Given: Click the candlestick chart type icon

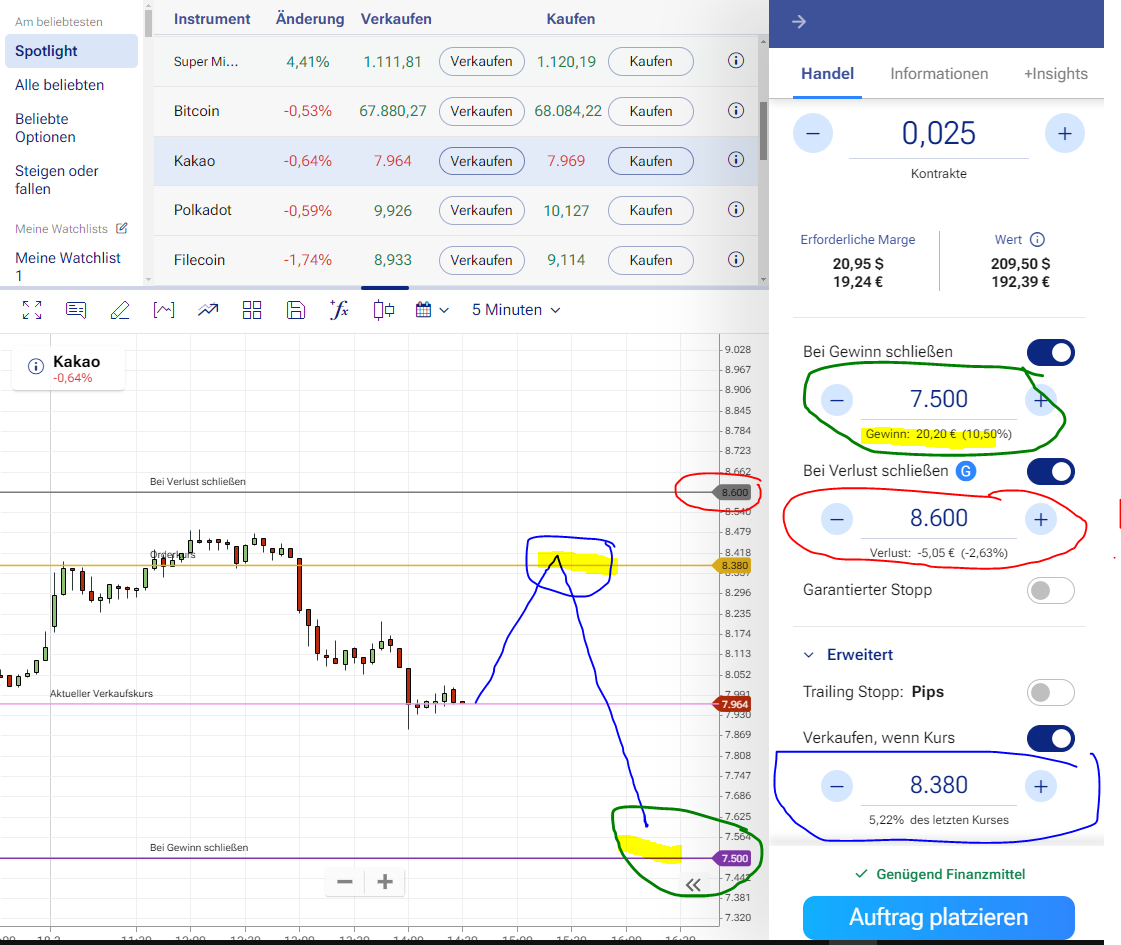Looking at the screenshot, I should (384, 310).
